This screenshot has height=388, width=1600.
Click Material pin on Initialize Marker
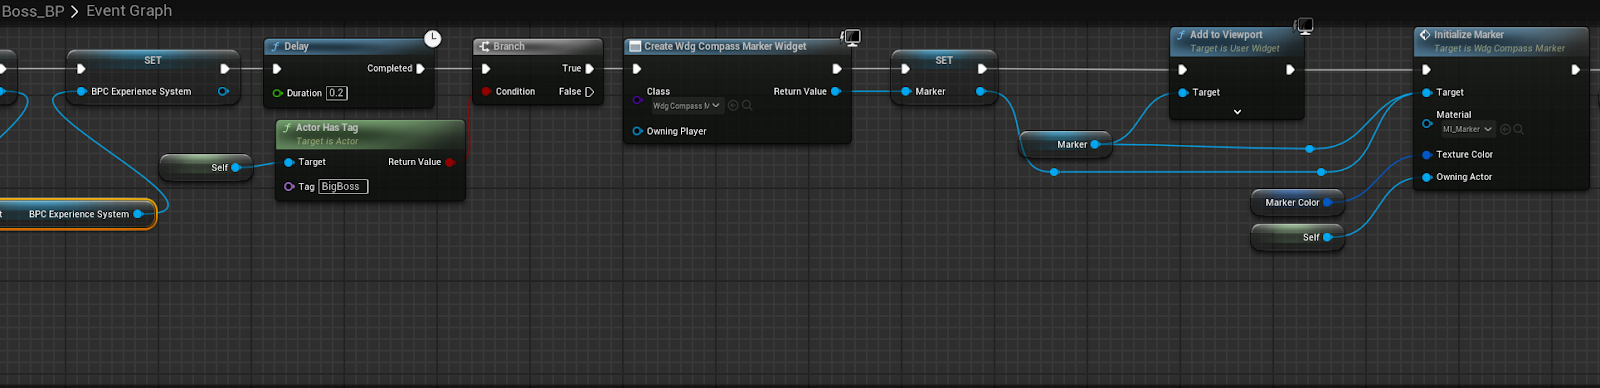(x=1427, y=123)
